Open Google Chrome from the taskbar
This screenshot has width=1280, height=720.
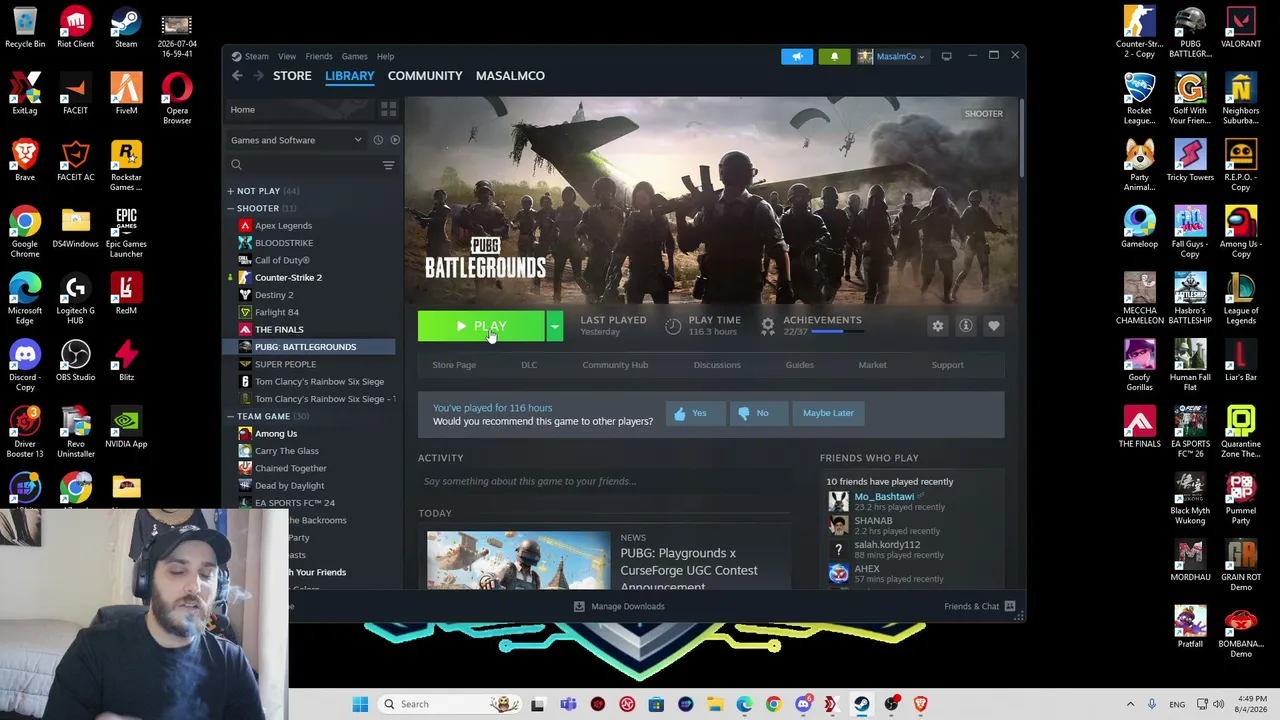click(773, 704)
